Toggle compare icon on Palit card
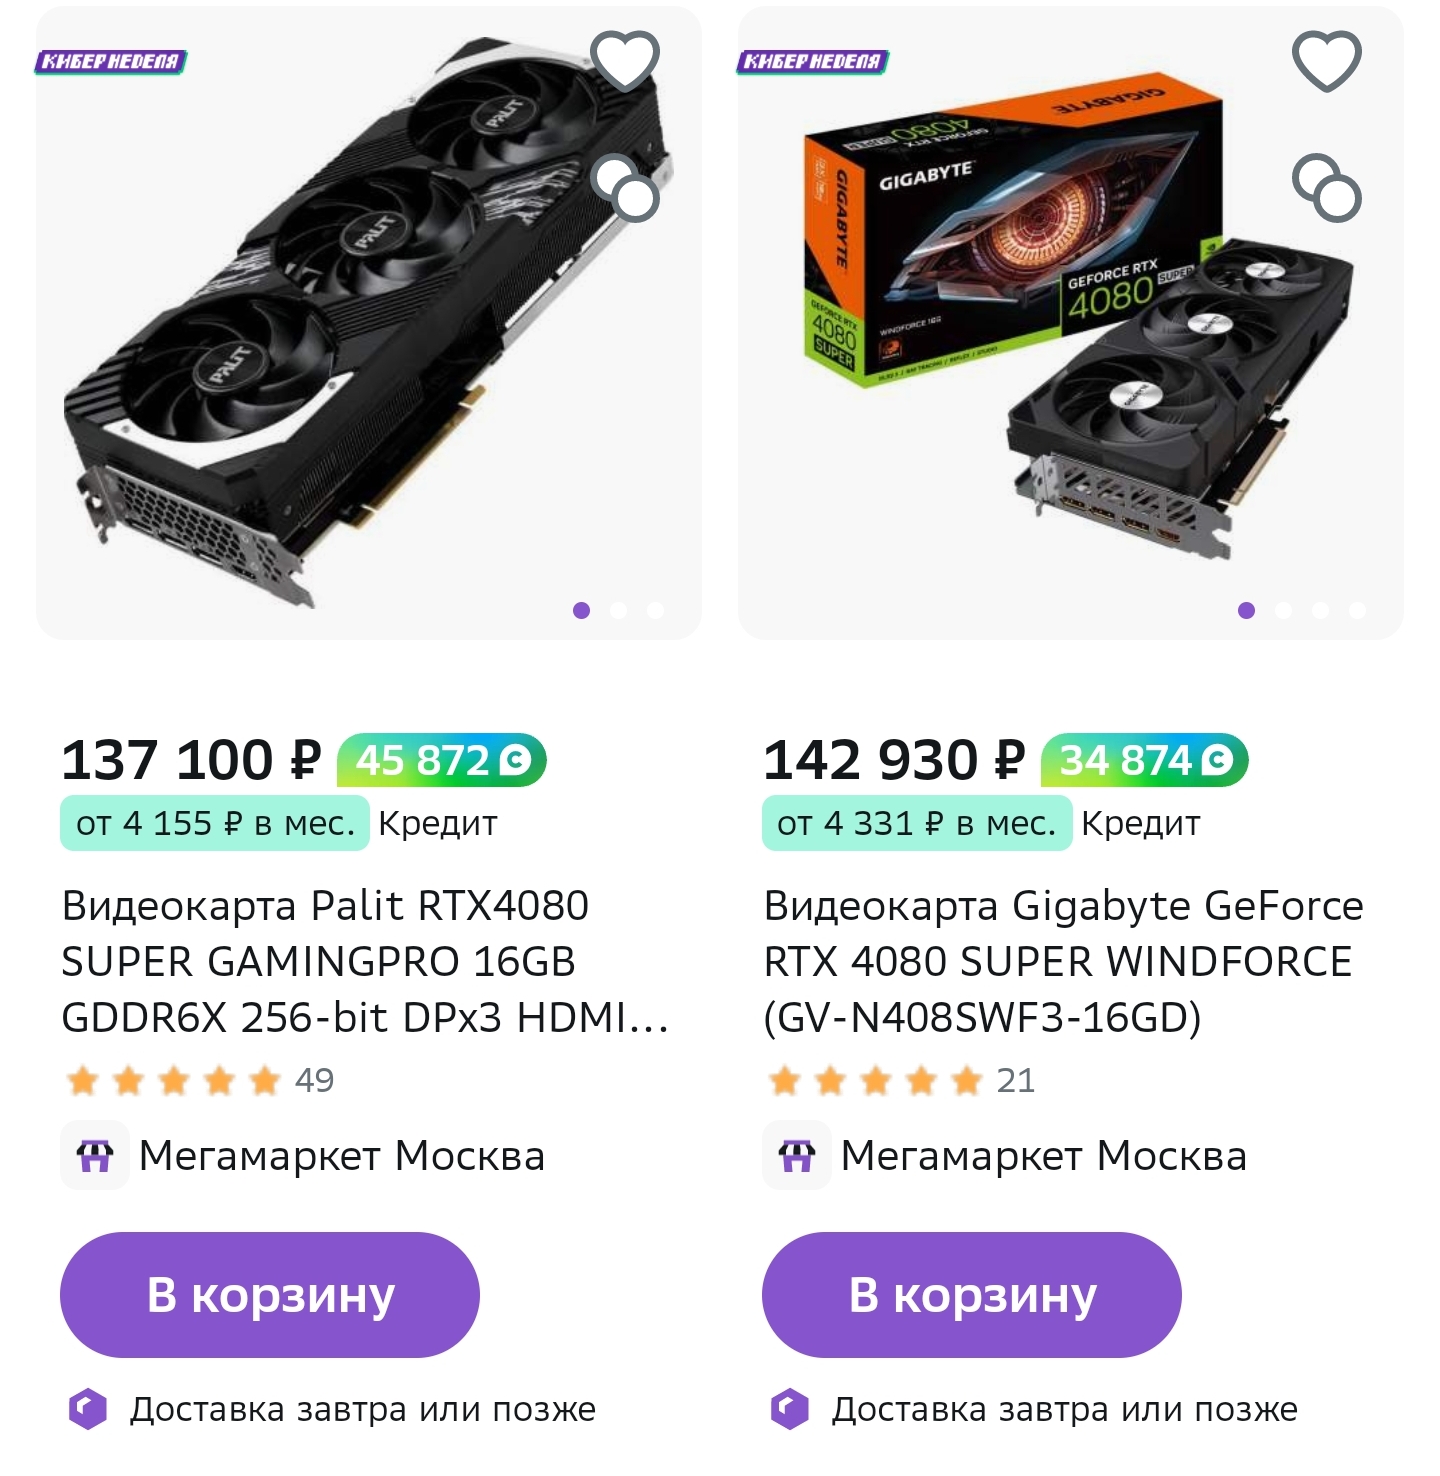 pyautogui.click(x=626, y=187)
